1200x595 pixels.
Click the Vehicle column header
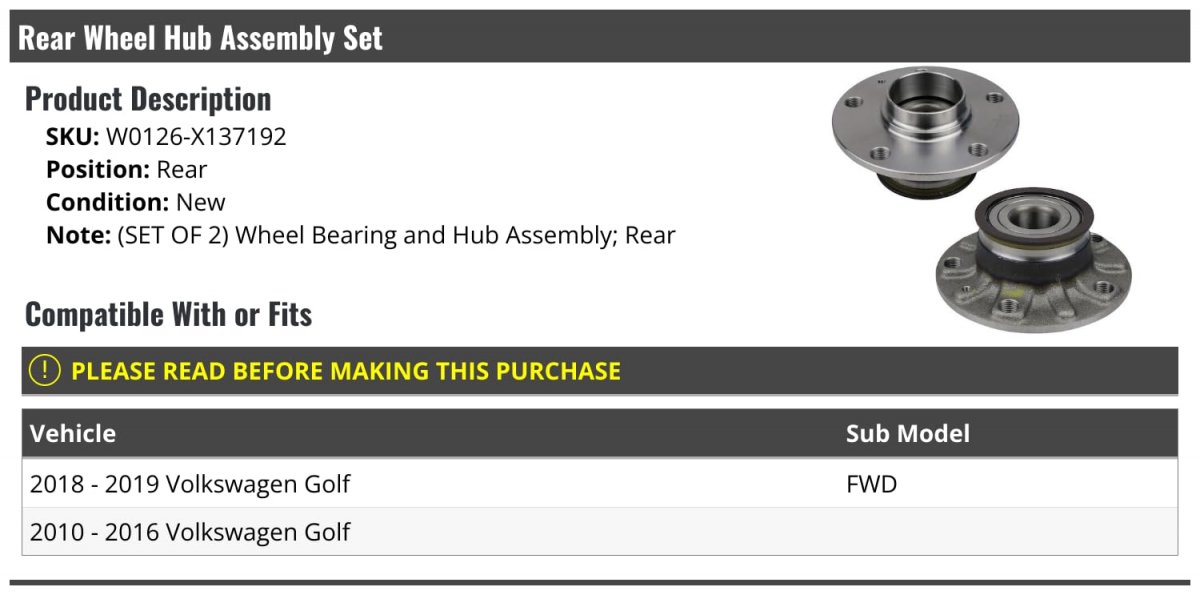(73, 434)
